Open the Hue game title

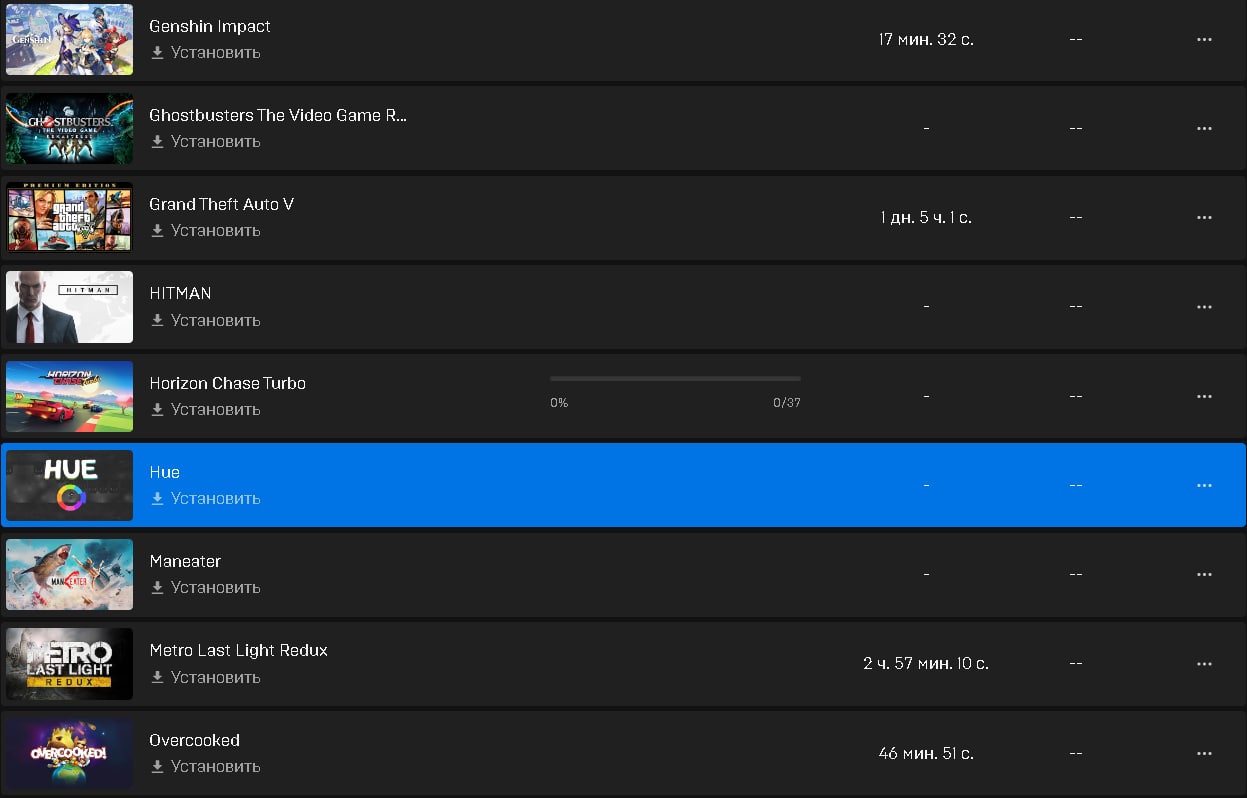pyautogui.click(x=164, y=472)
